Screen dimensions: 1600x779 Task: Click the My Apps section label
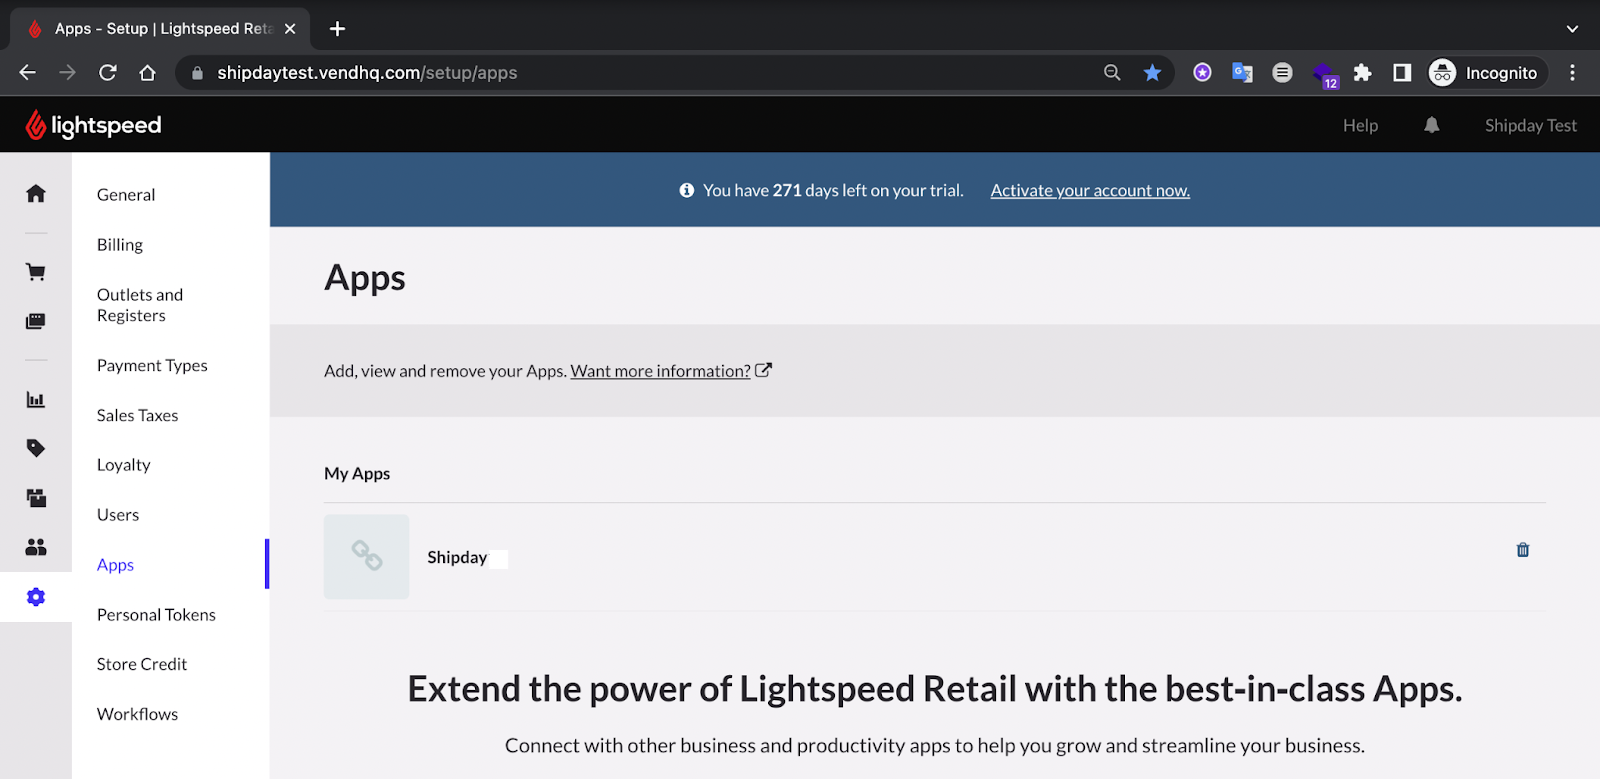(357, 473)
